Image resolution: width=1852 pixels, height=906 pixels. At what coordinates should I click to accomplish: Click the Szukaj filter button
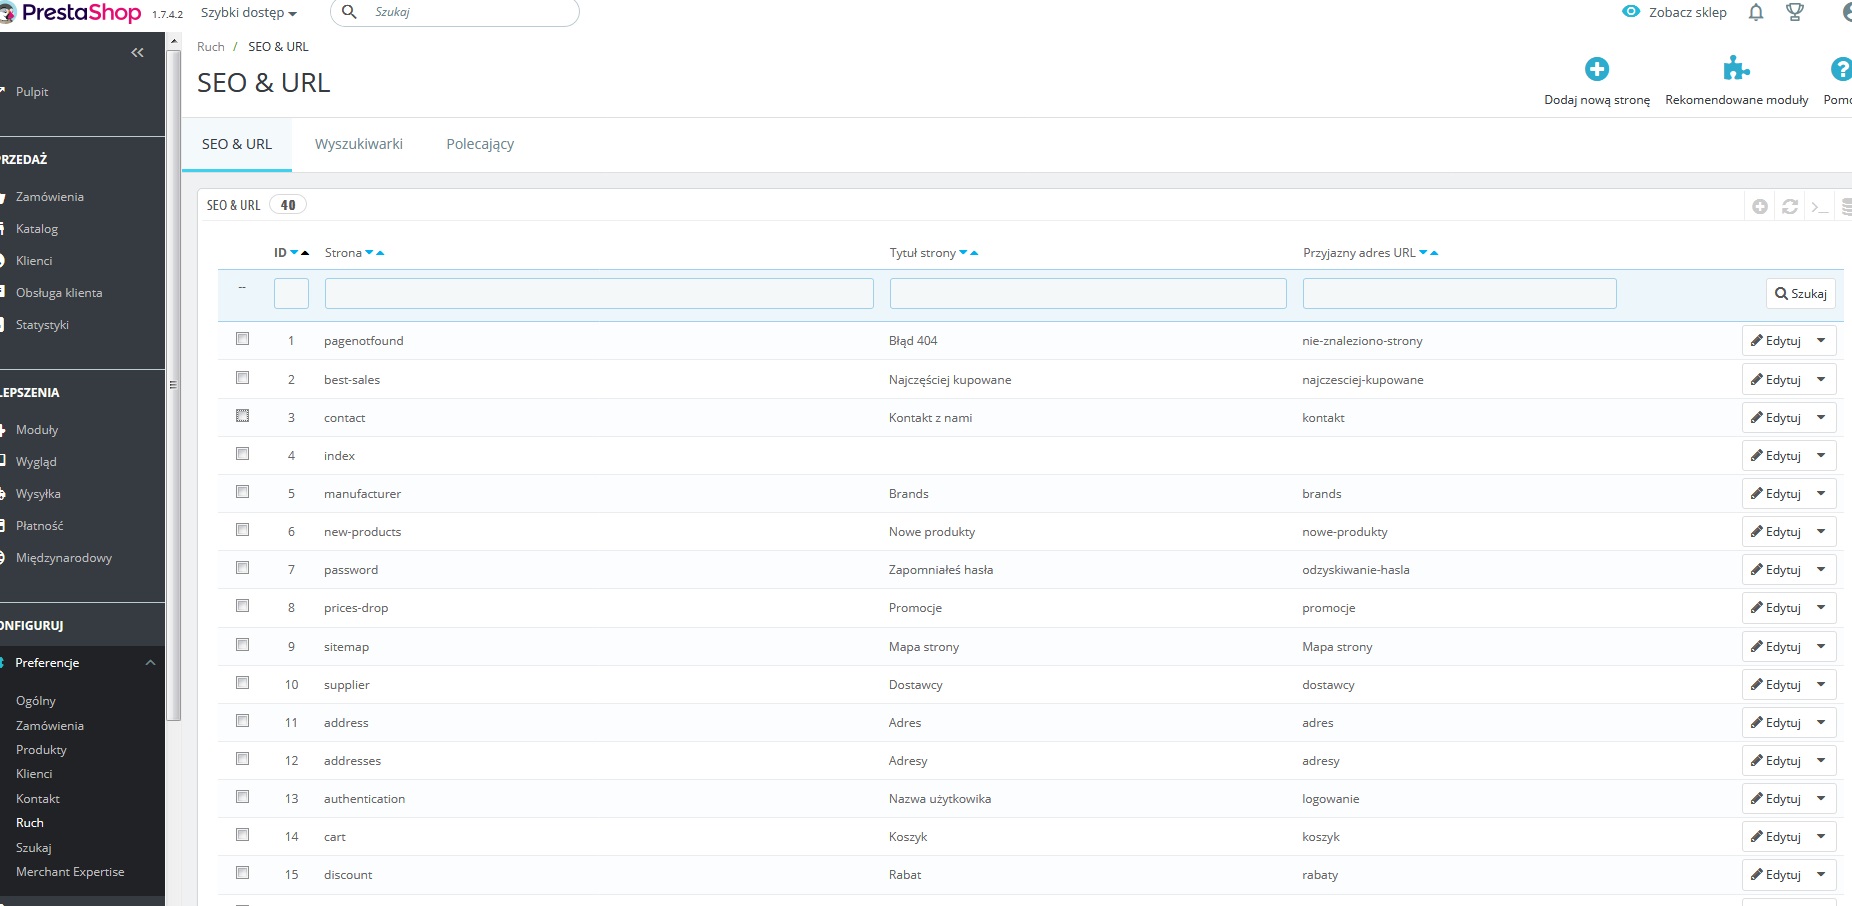point(1801,294)
